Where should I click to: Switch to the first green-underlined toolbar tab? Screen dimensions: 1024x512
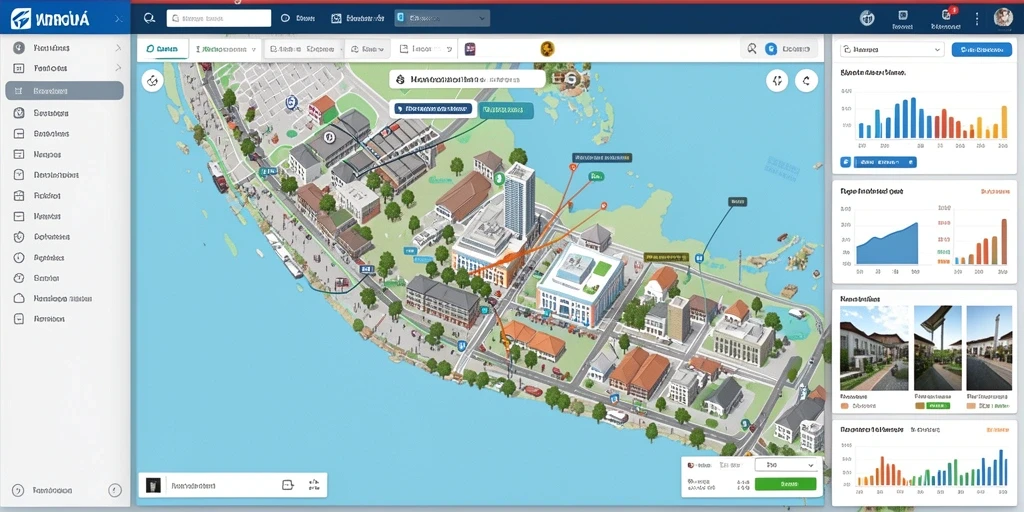pyautogui.click(x=163, y=49)
